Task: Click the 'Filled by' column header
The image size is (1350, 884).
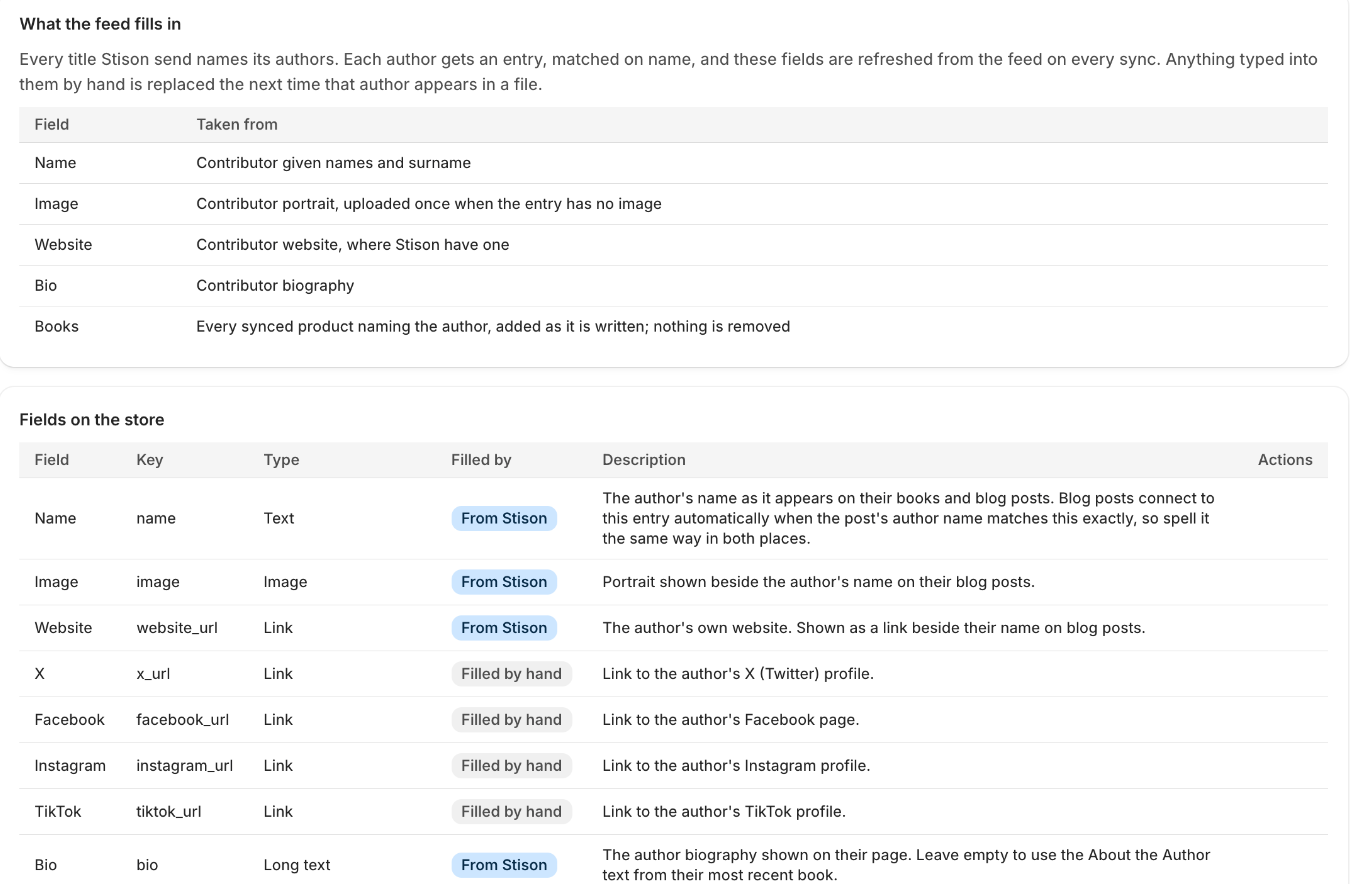Action: [481, 460]
